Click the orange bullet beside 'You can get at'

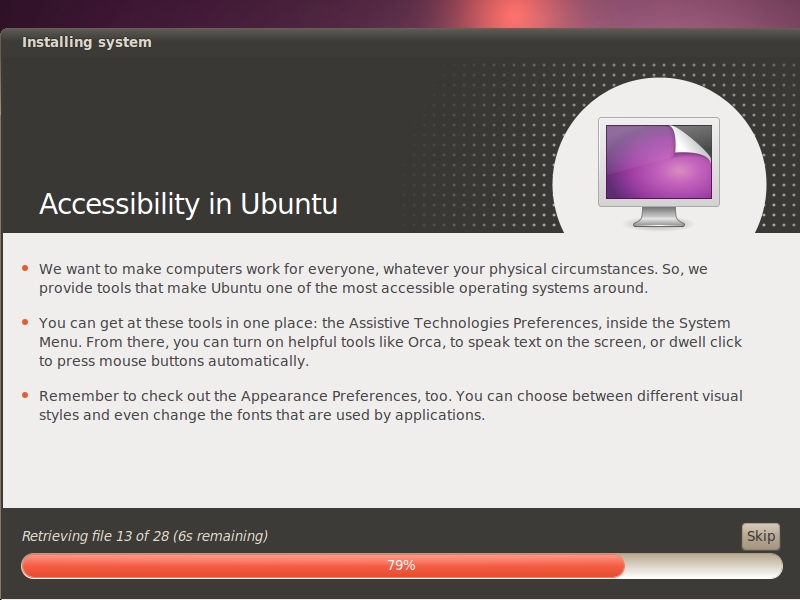25,322
